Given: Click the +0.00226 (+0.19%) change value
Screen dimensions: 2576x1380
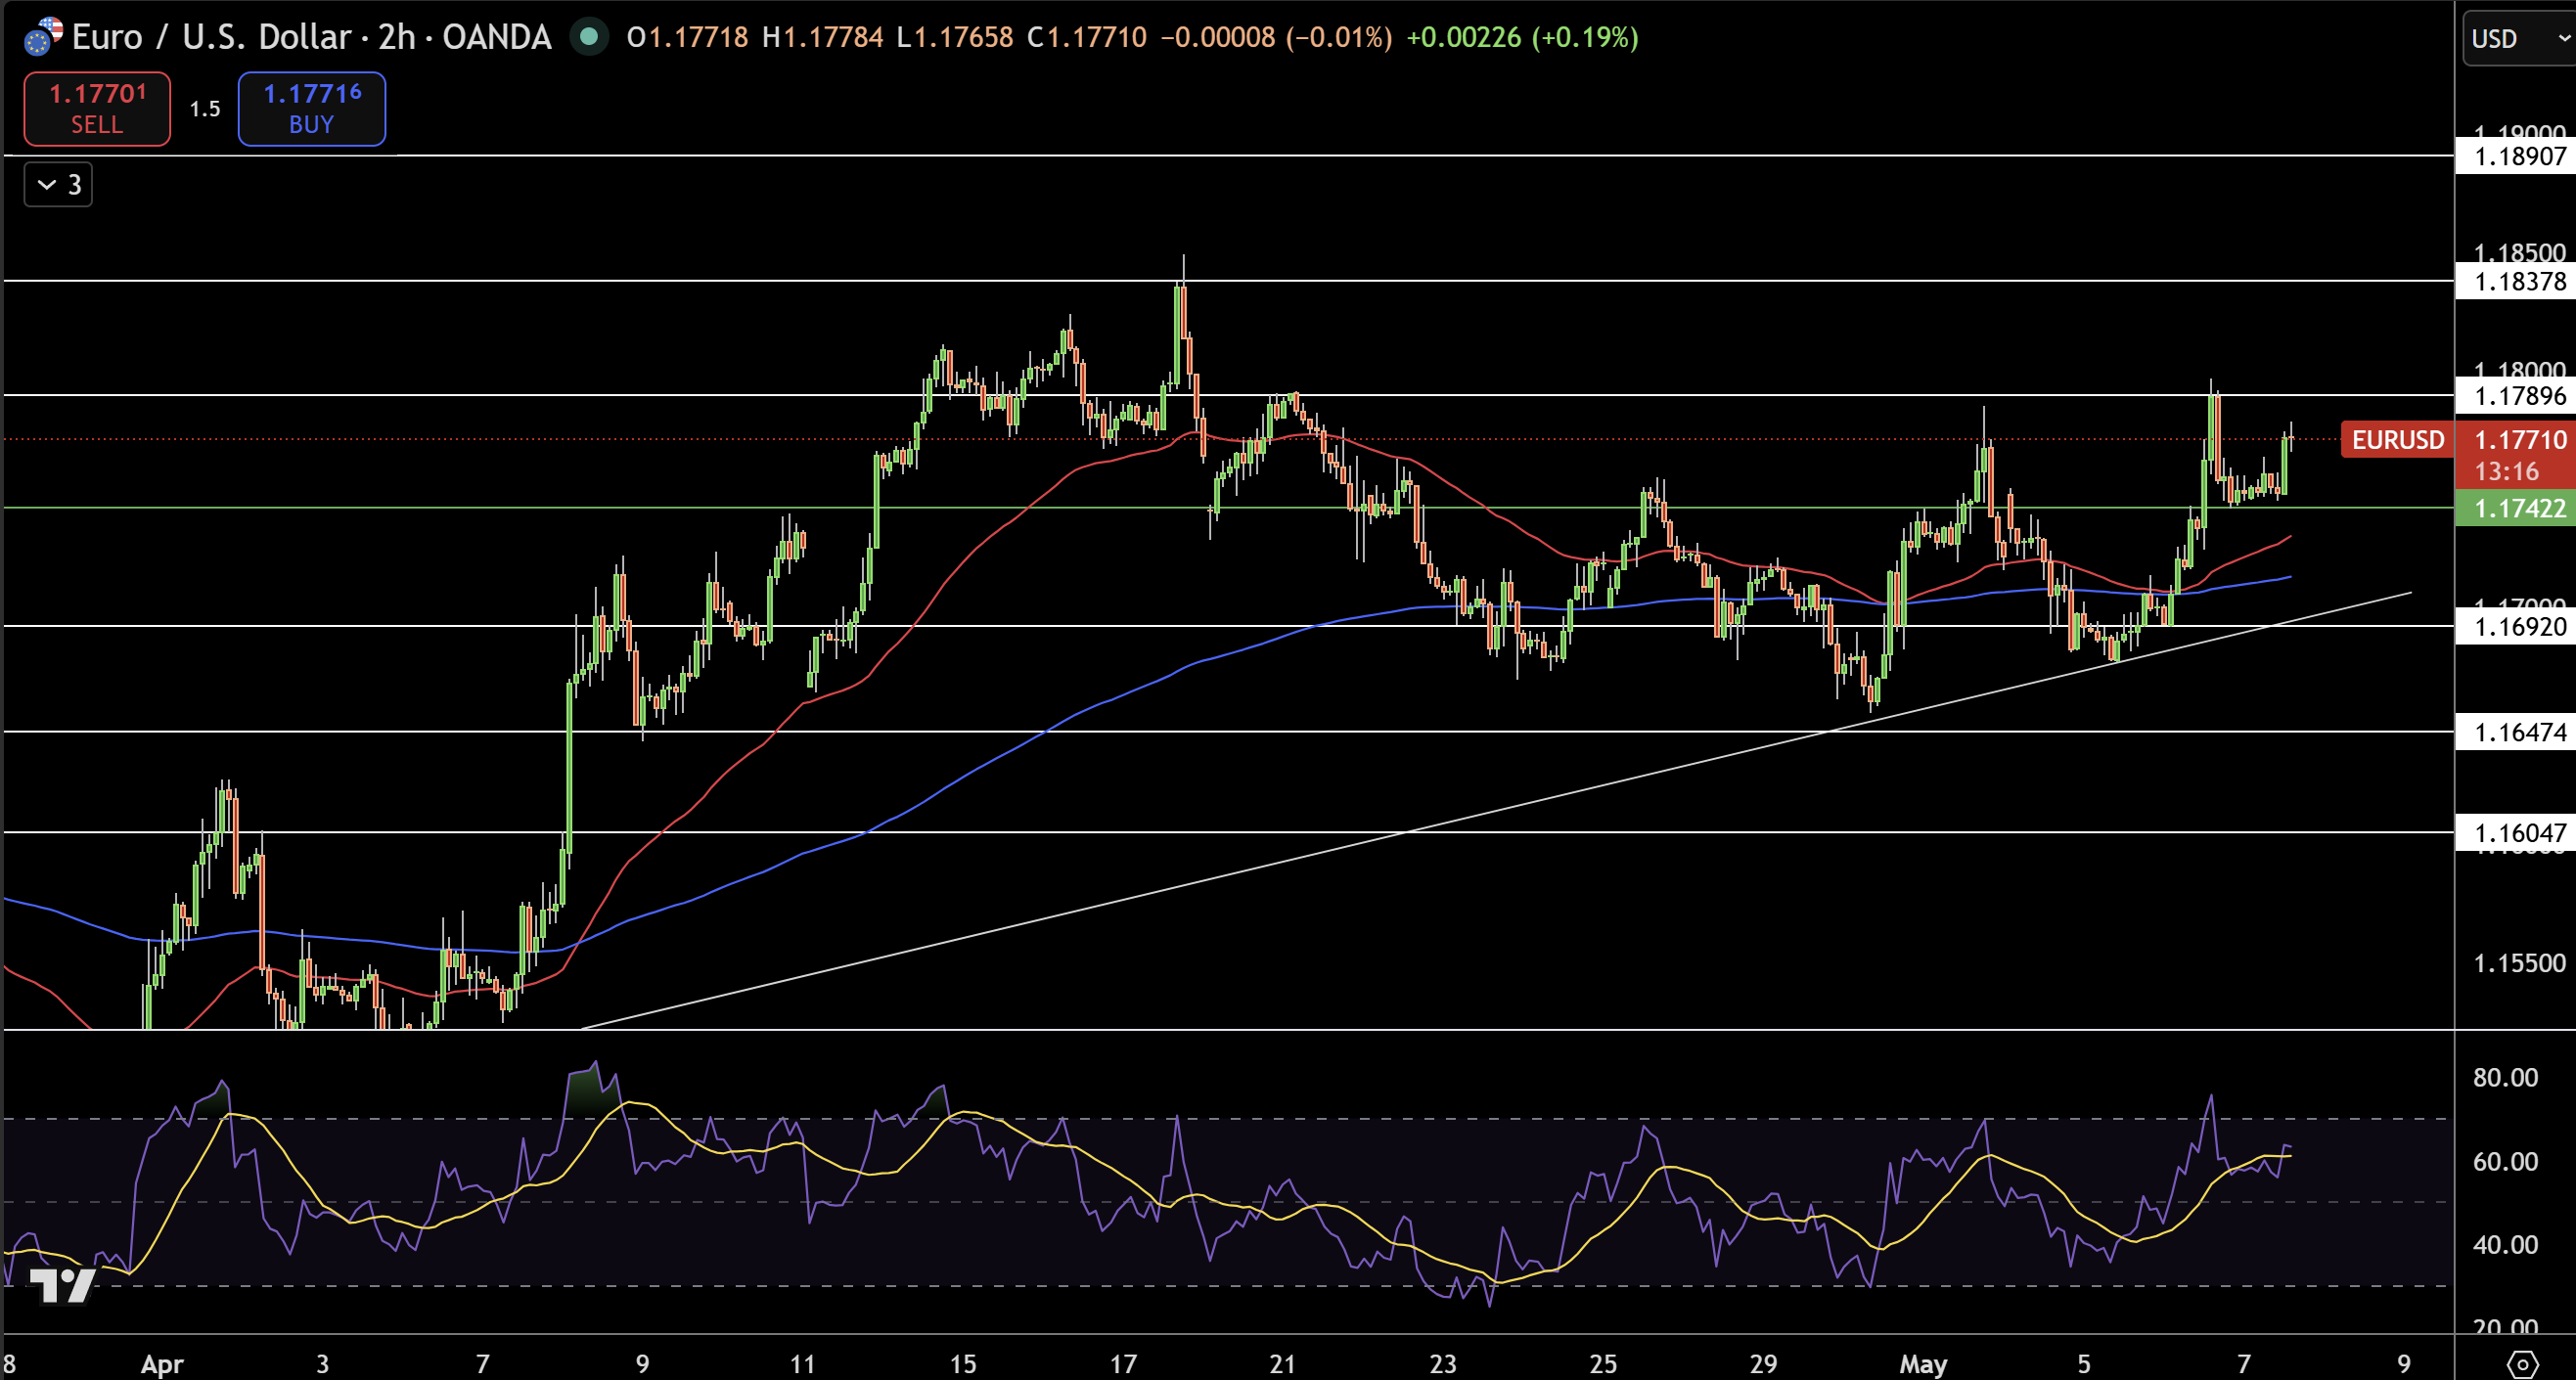Looking at the screenshot, I should pyautogui.click(x=1522, y=37).
